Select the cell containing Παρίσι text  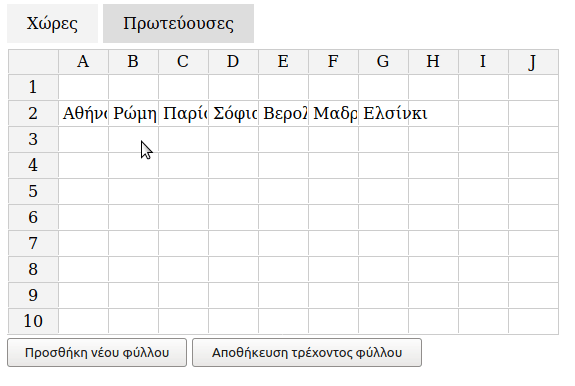[184, 113]
